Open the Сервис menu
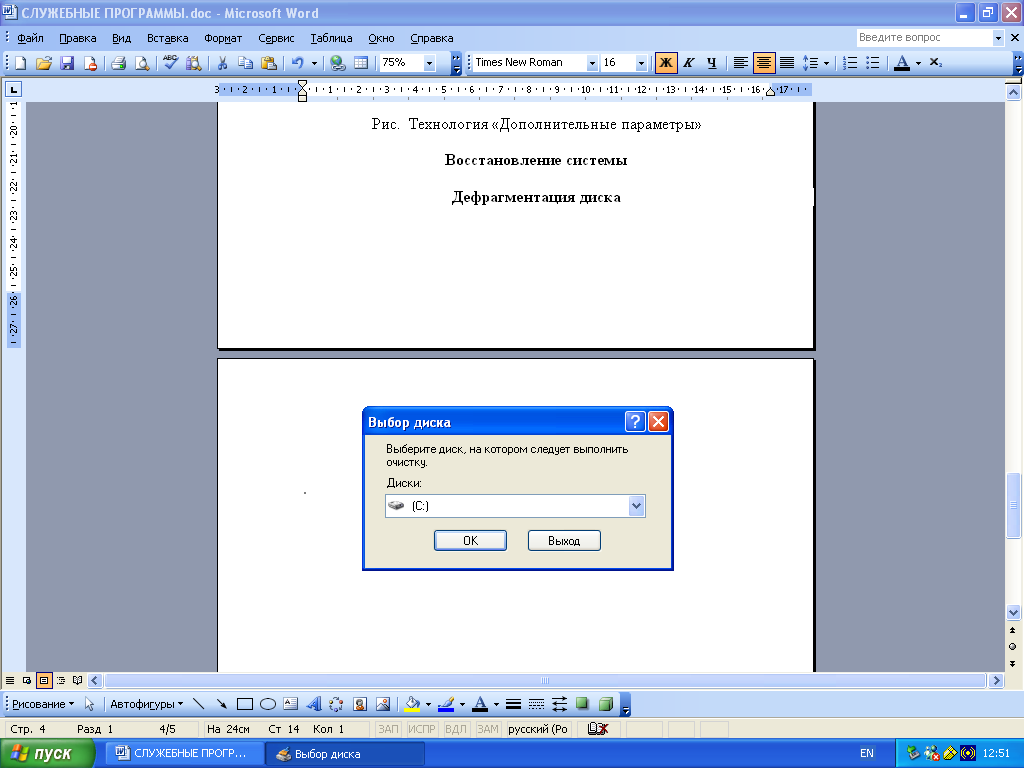The image size is (1024, 768). point(276,38)
